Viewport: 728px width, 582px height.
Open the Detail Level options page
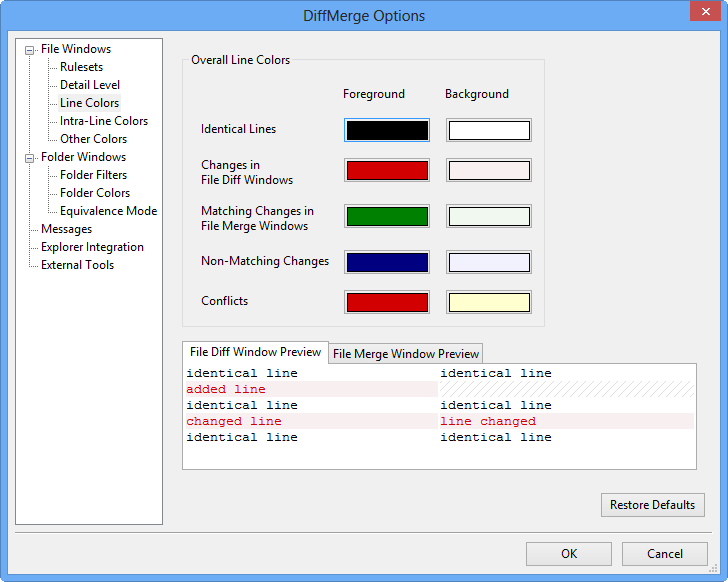click(90, 85)
